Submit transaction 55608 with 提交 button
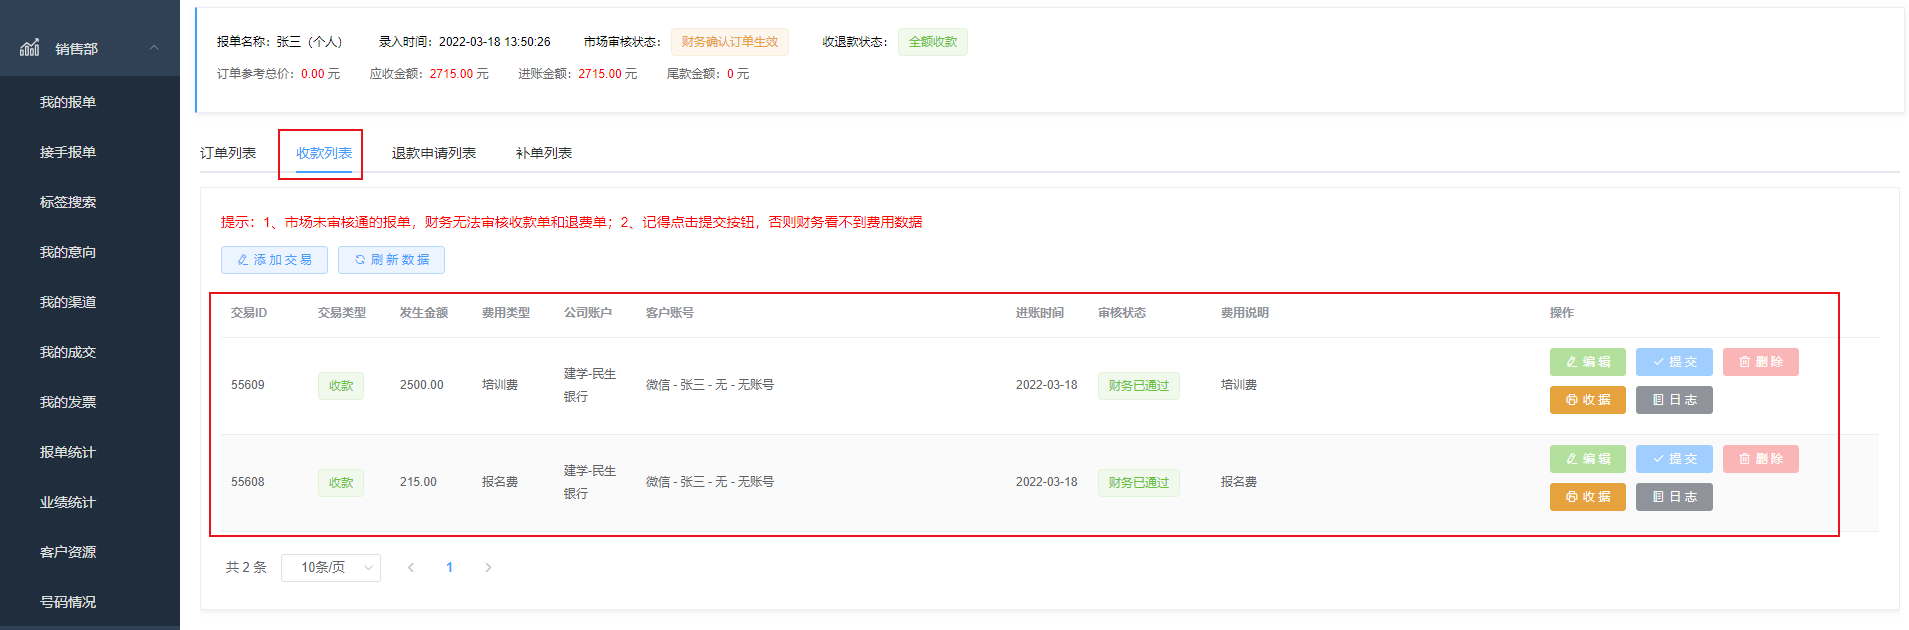This screenshot has height=630, width=1909. tap(1674, 459)
